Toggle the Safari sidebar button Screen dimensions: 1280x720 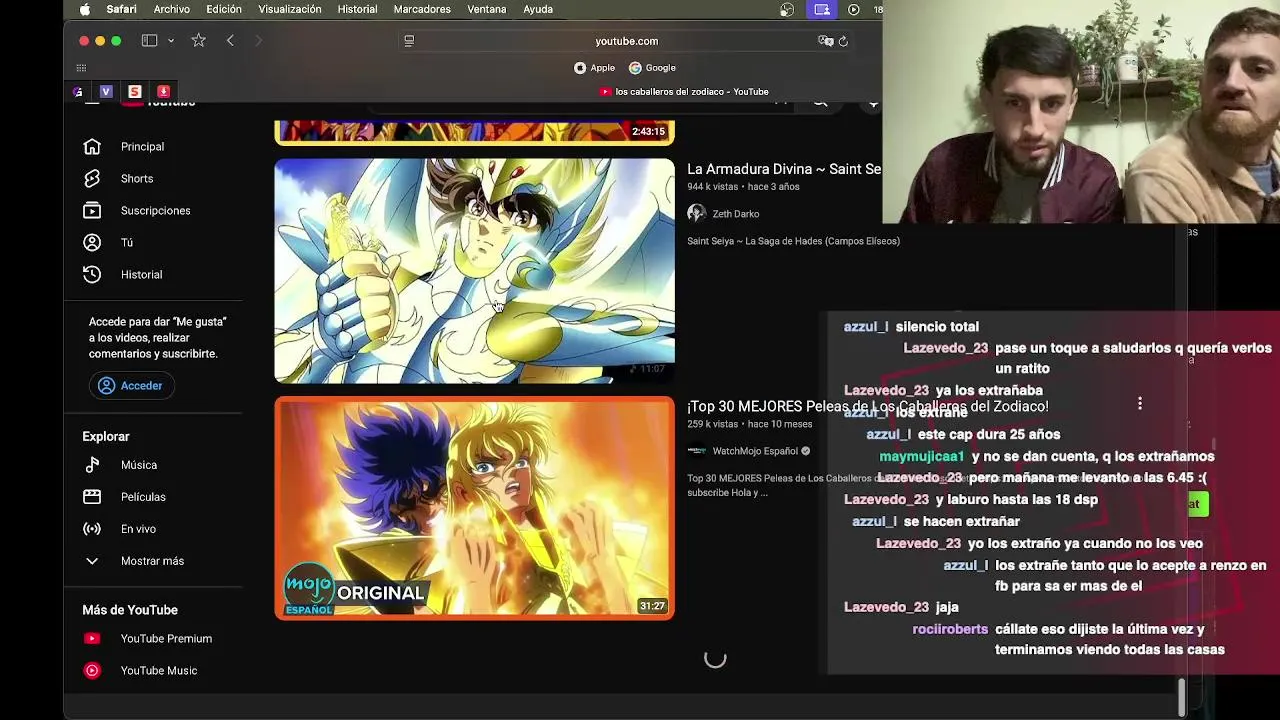(149, 41)
